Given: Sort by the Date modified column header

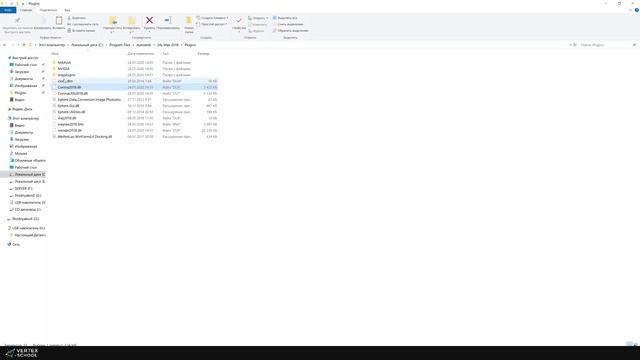Looking at the screenshot, I should 141,54.
